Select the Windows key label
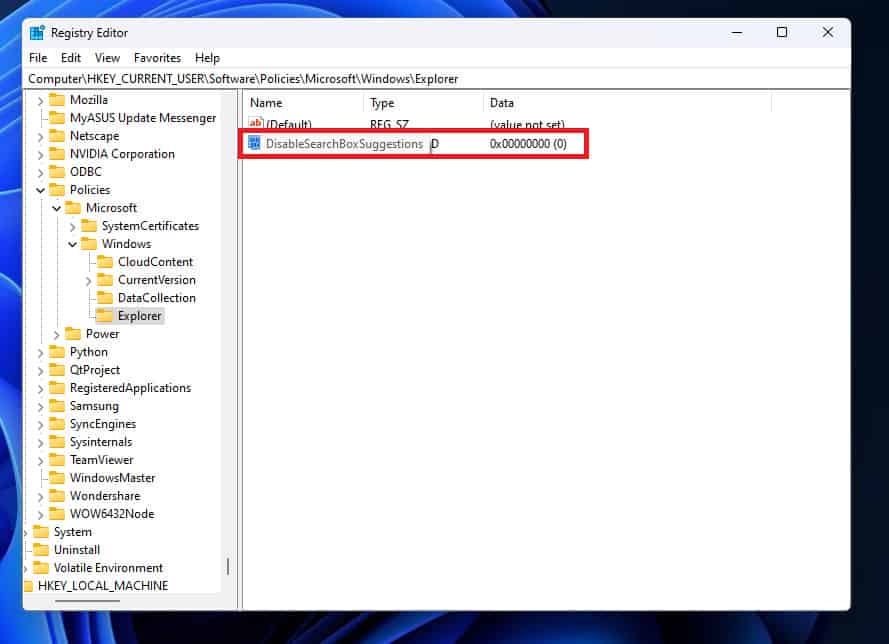Image resolution: width=889 pixels, height=644 pixels. coord(126,244)
